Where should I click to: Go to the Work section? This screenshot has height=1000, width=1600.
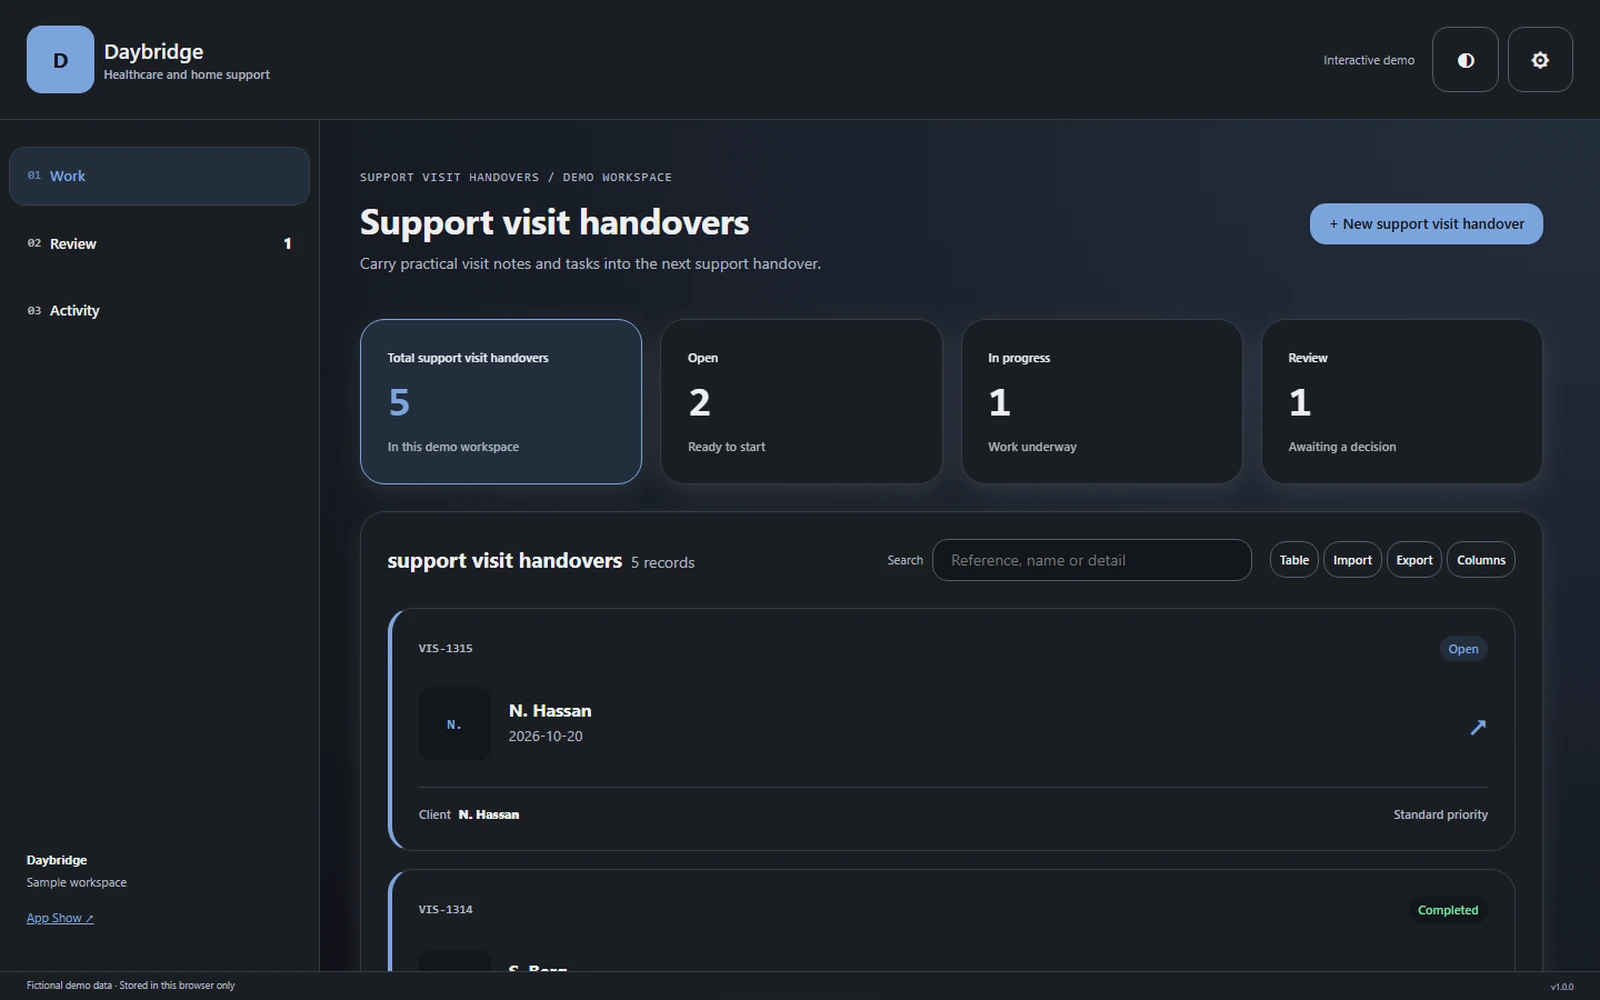tap(159, 176)
